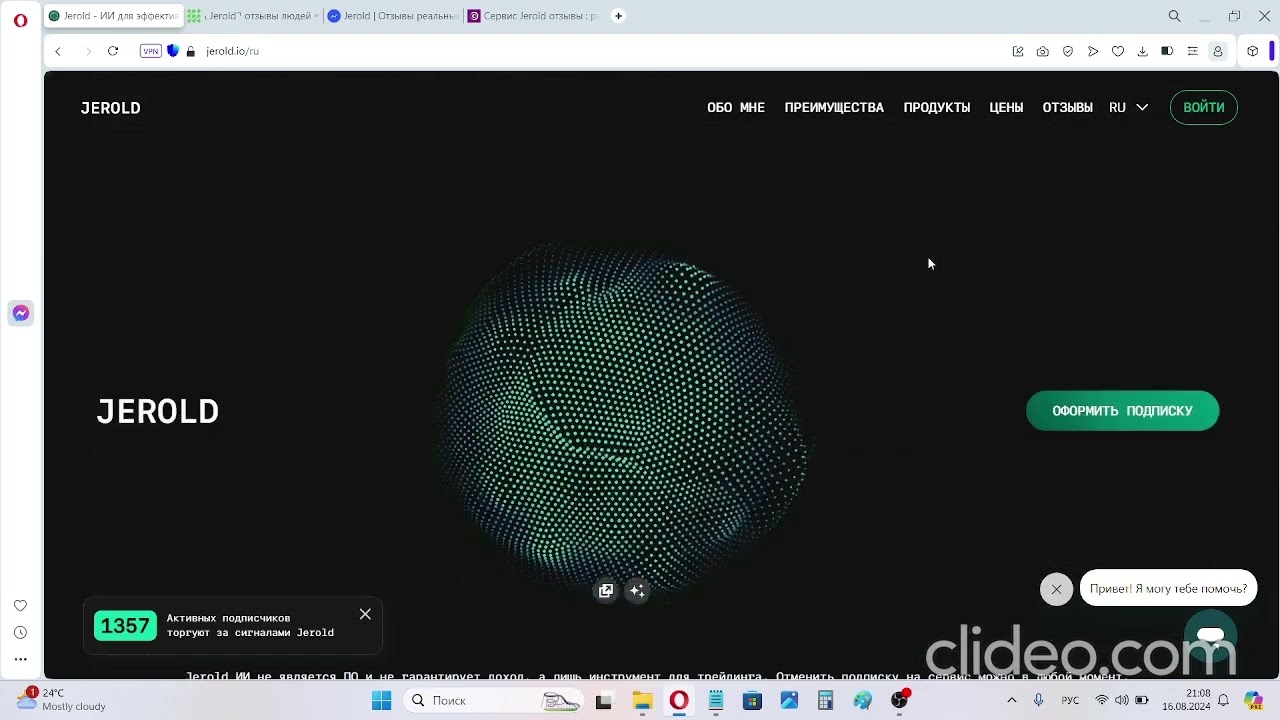The height and width of the screenshot is (720, 1280).
Task: Open File Explorer from the taskbar
Action: pyautogui.click(x=641, y=701)
